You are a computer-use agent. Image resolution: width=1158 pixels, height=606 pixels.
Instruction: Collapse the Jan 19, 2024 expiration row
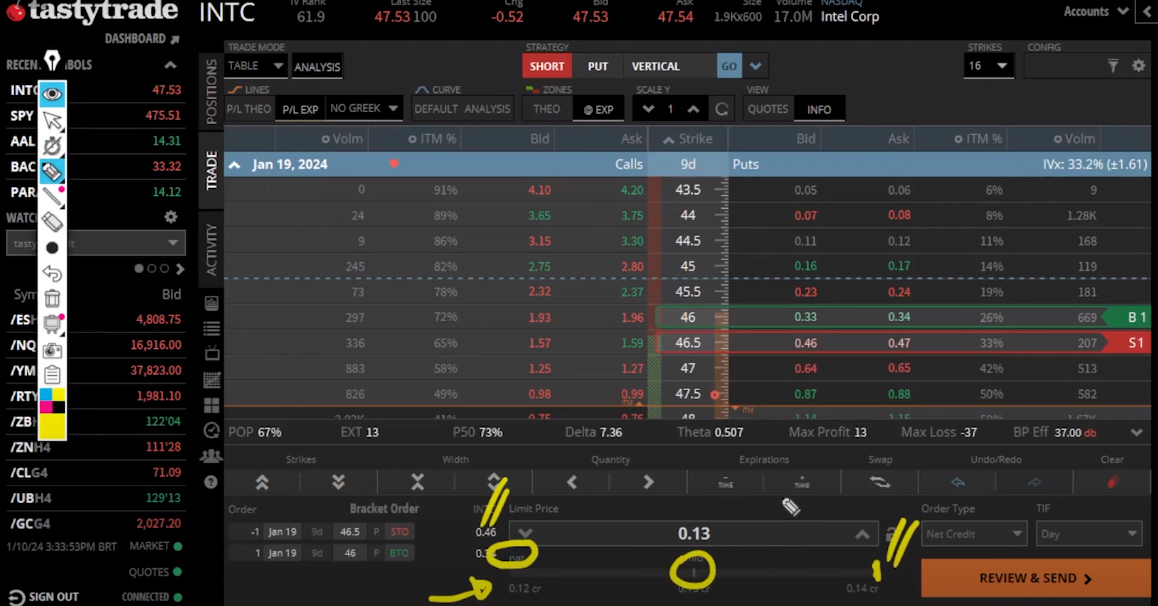click(234, 165)
